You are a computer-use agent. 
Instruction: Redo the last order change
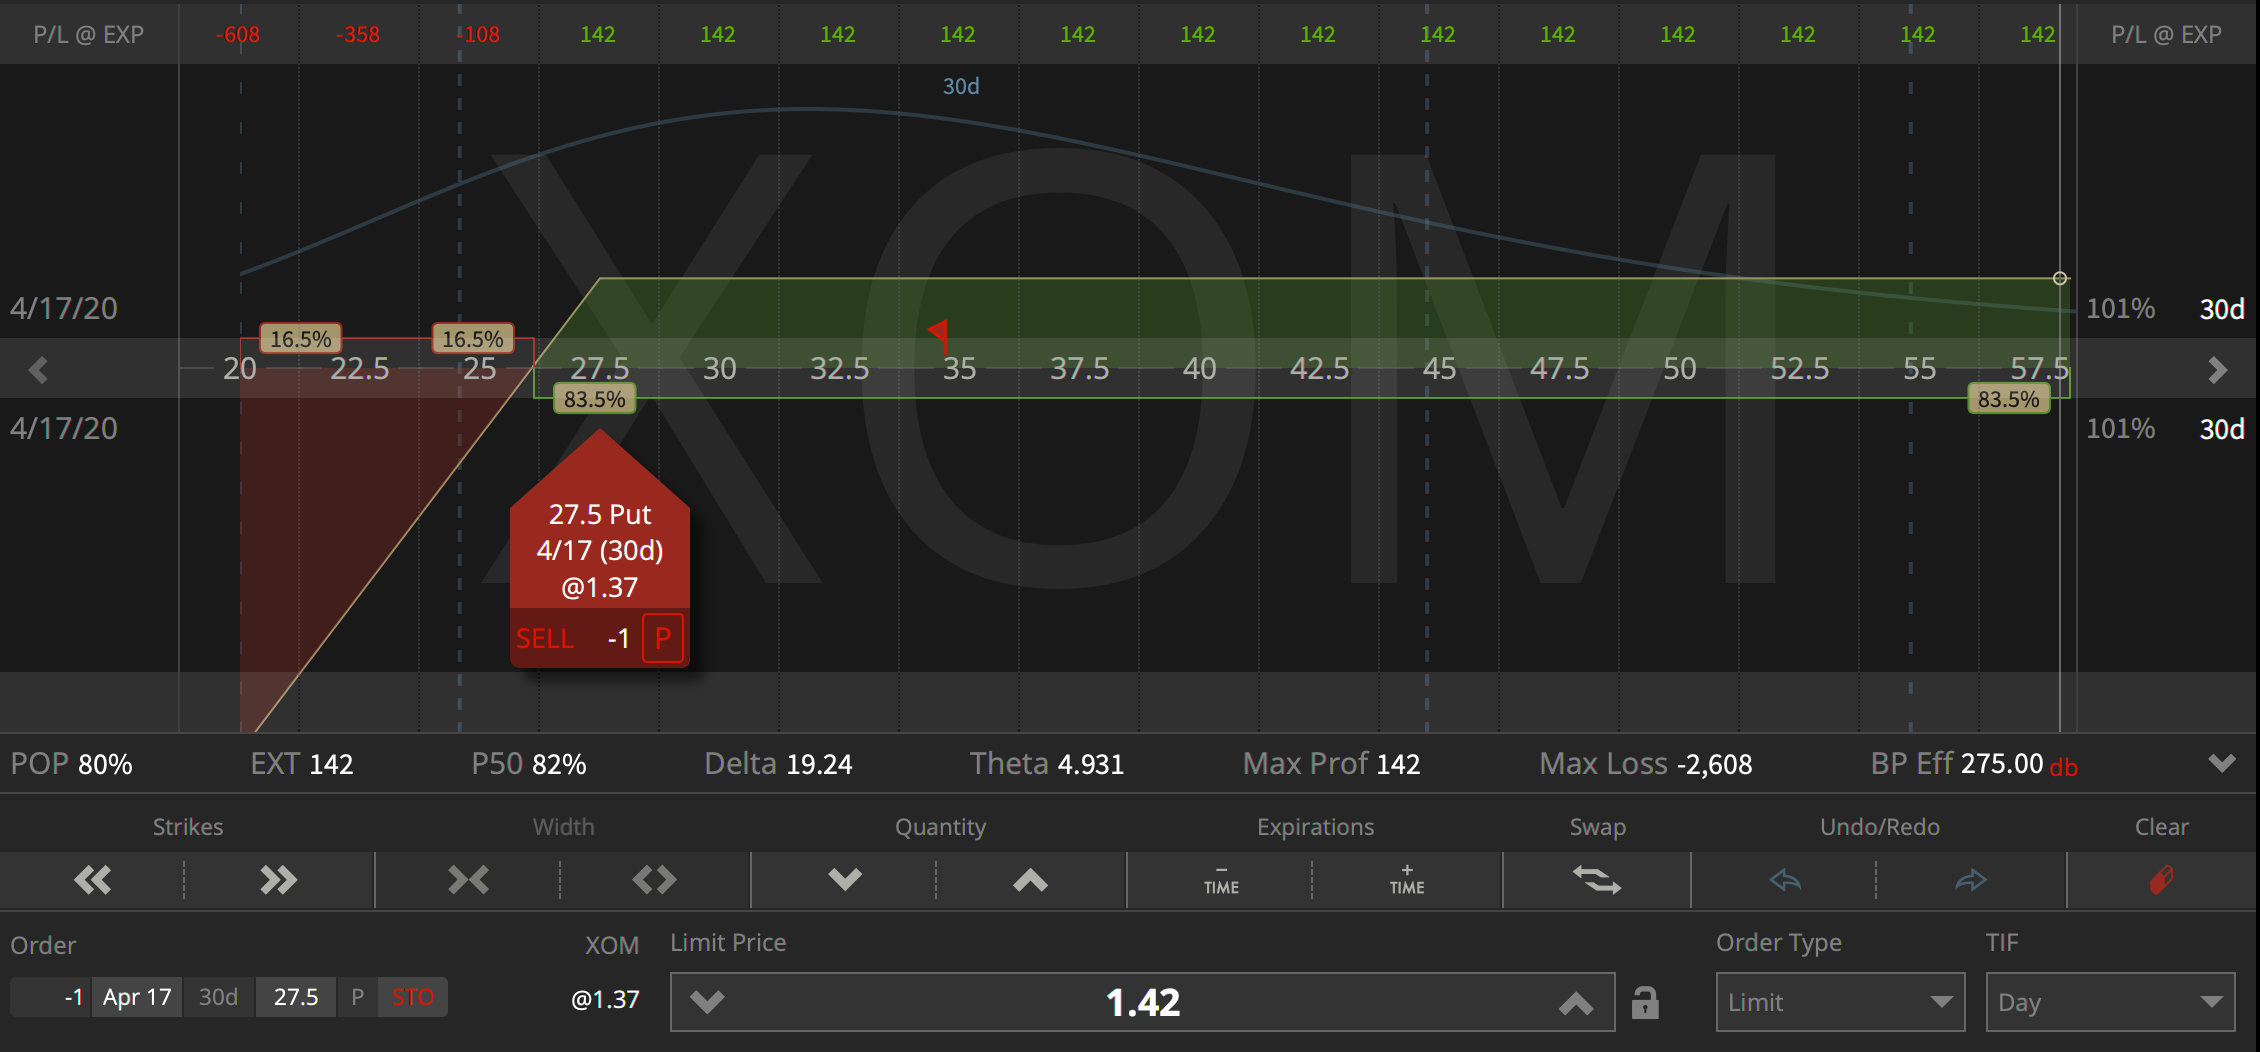[1971, 880]
